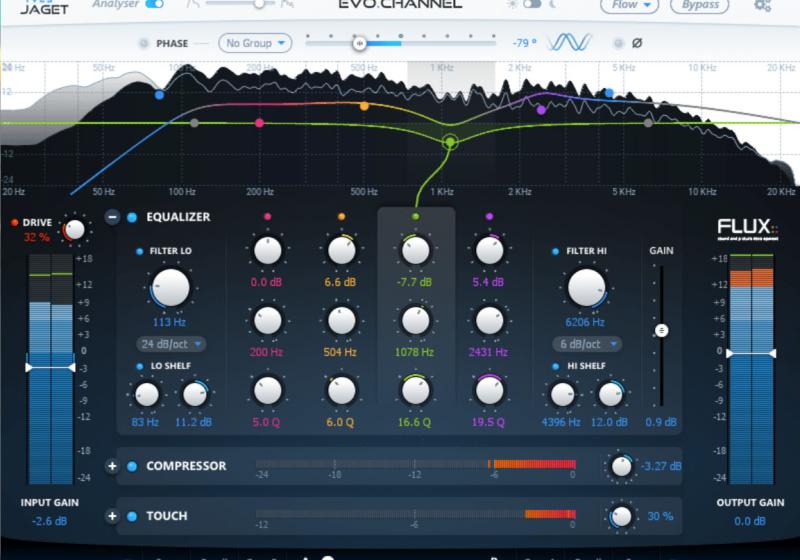This screenshot has width=800, height=560.
Task: Click the 2431 Hz frequency knob
Action: point(489,321)
